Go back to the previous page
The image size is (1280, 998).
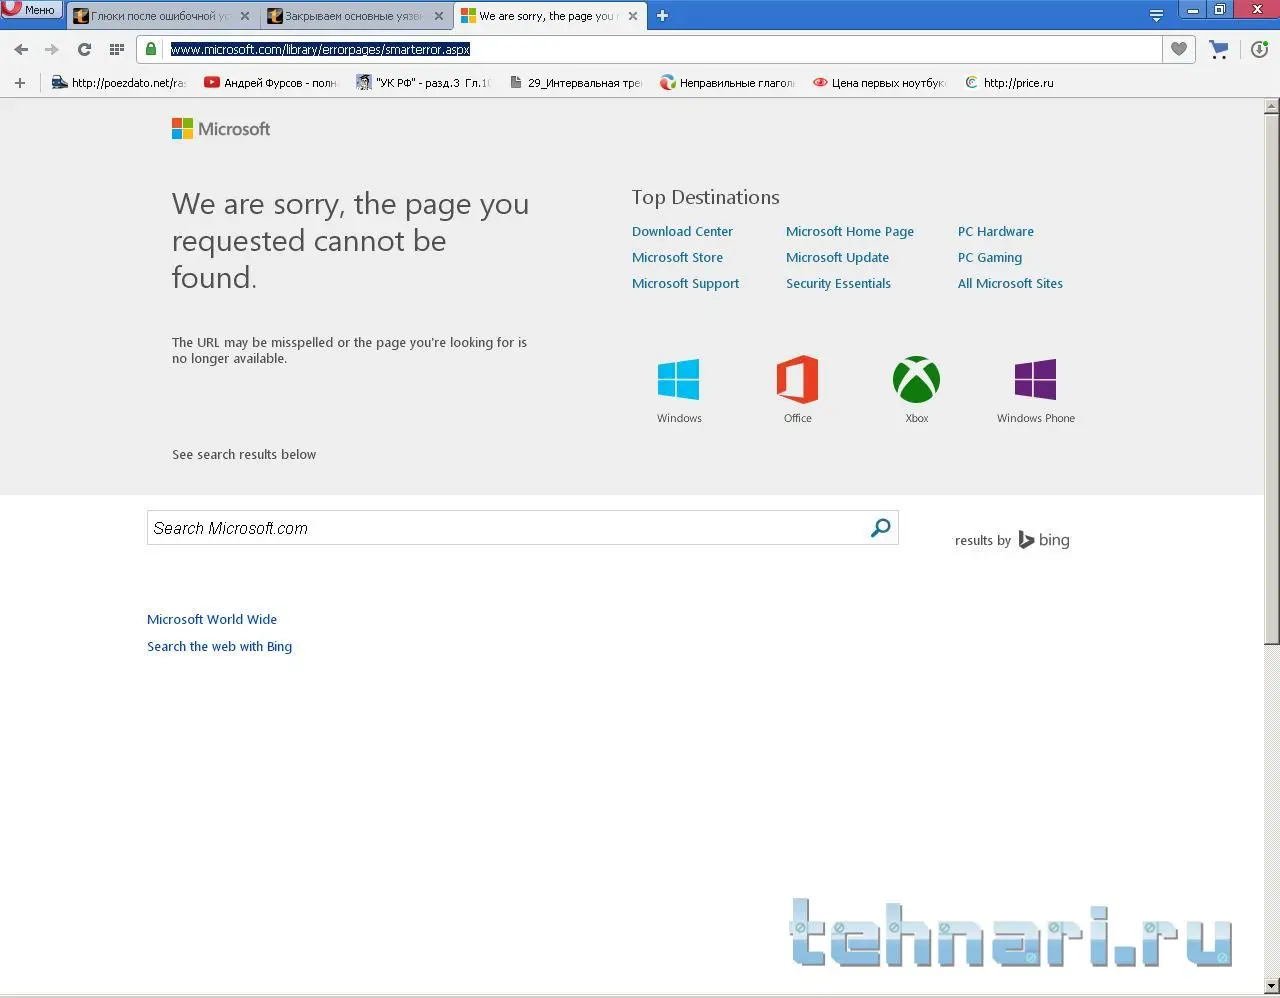click(22, 49)
